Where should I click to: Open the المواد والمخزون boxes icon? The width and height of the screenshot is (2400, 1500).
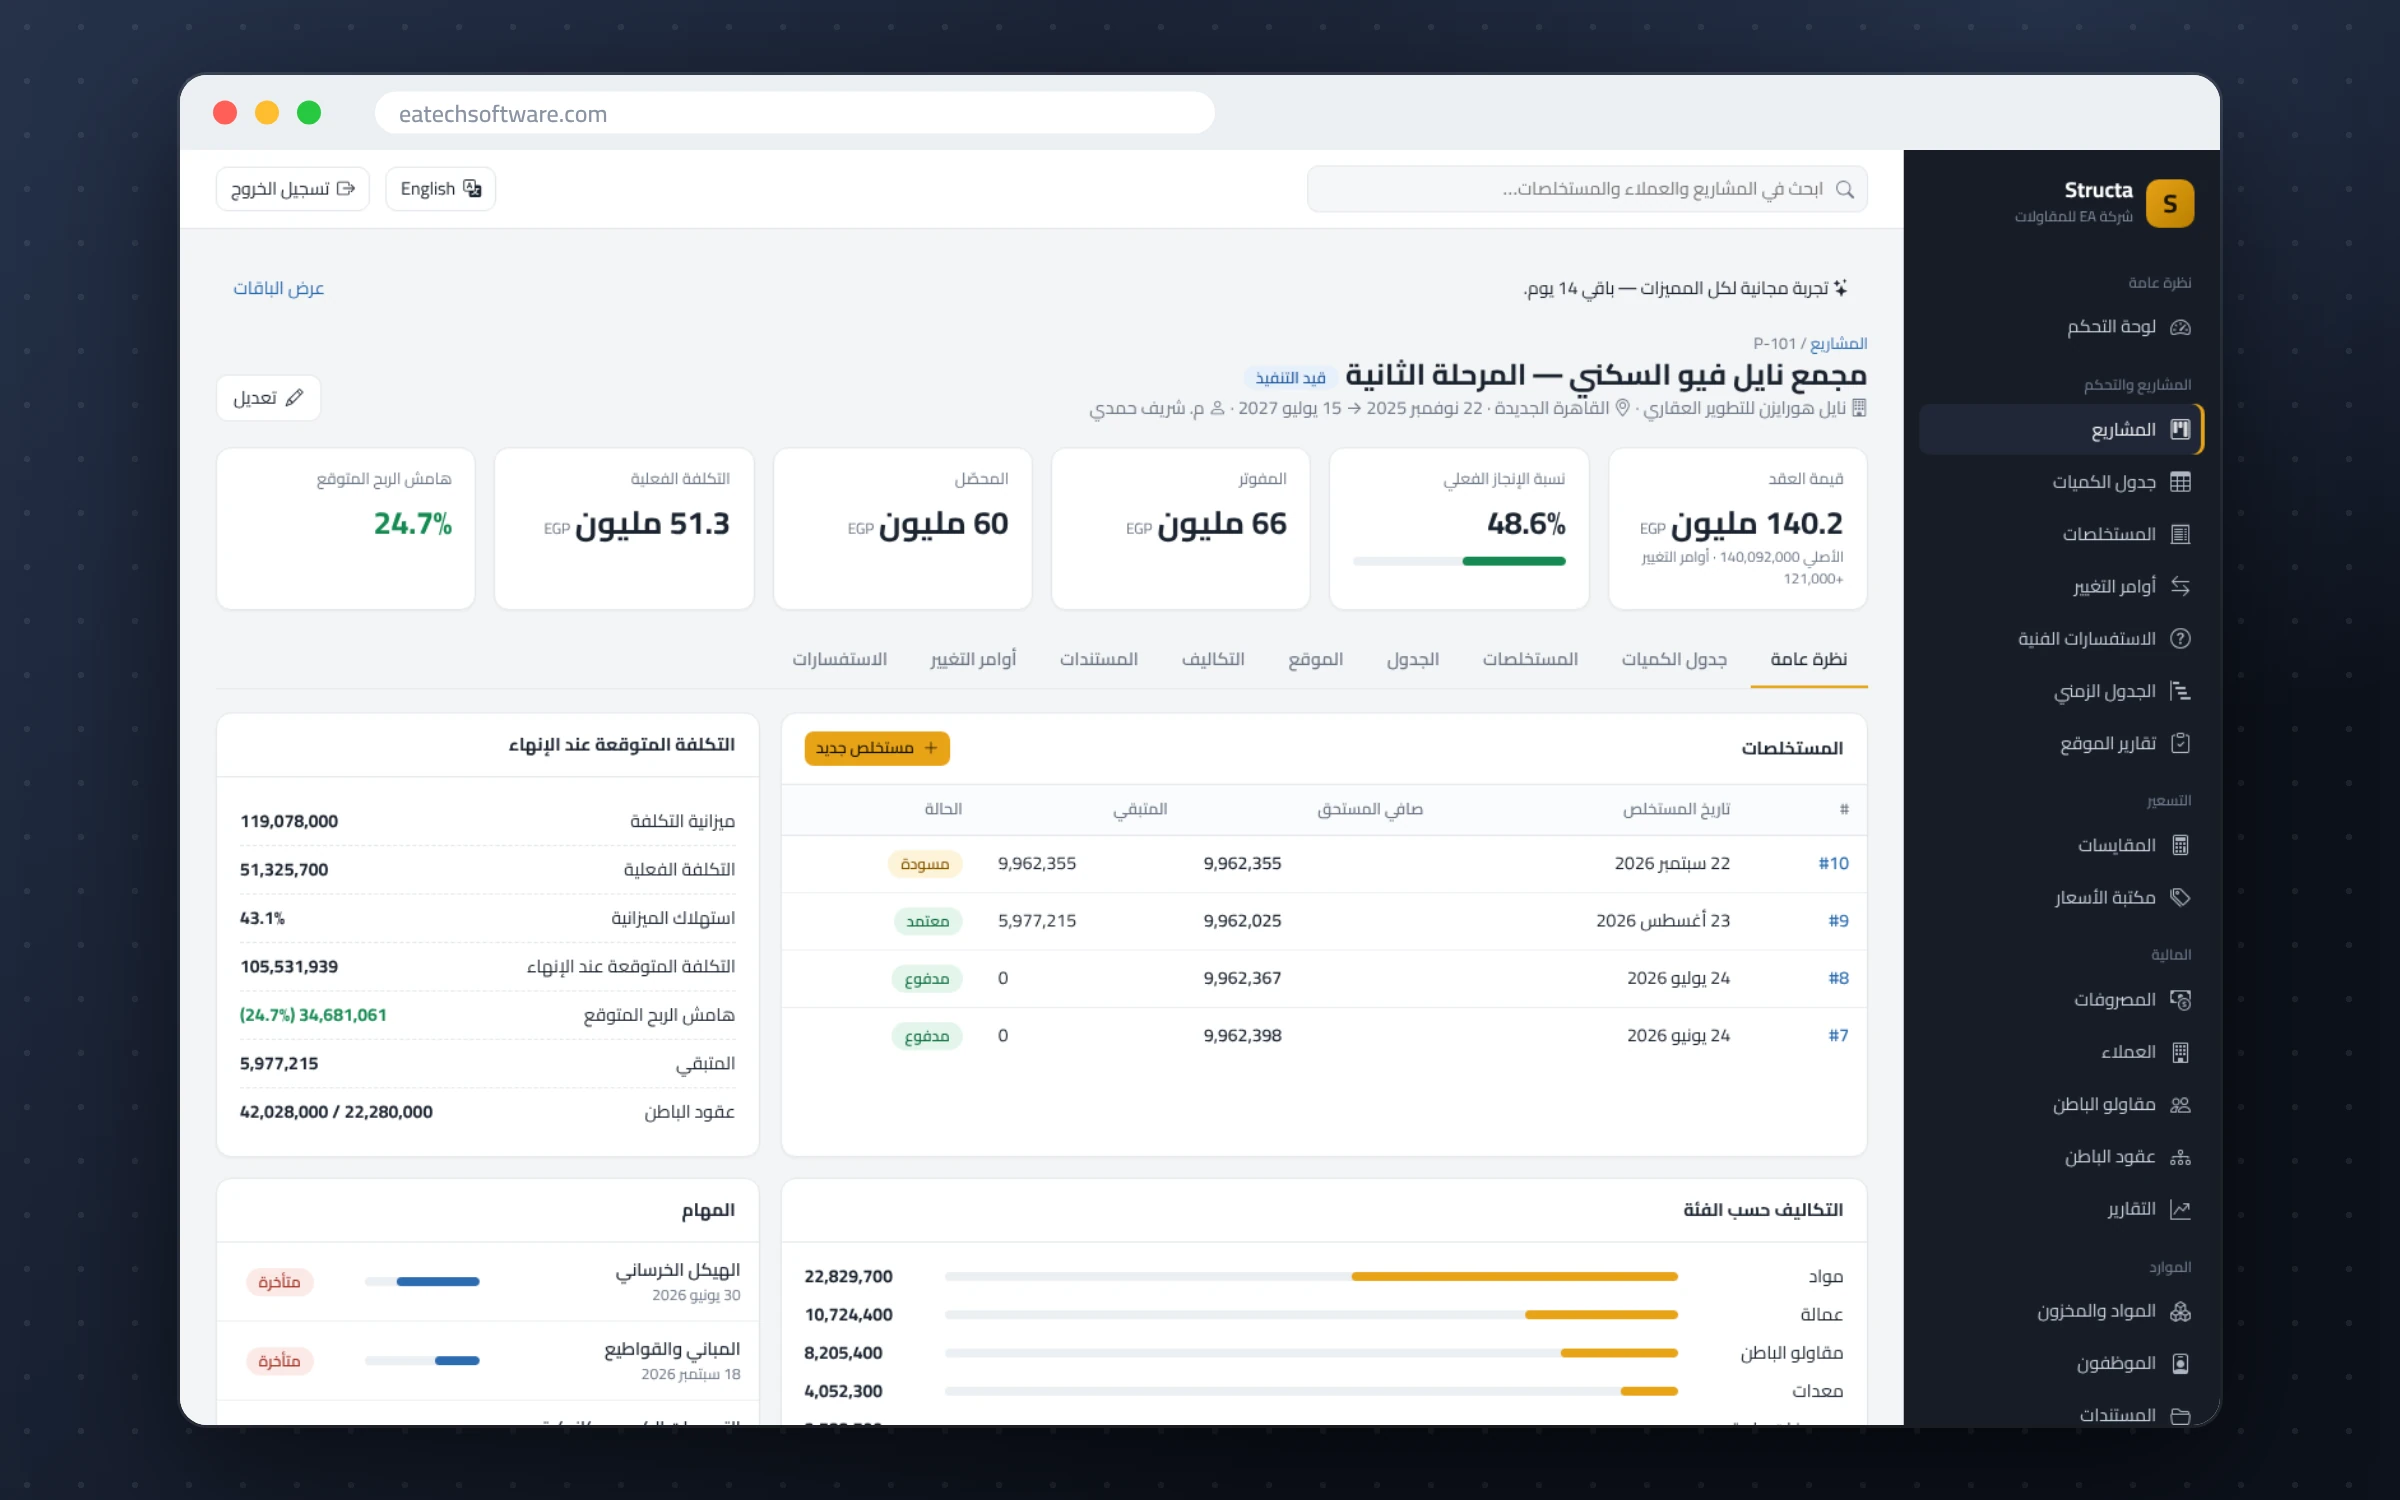coord(2180,1311)
